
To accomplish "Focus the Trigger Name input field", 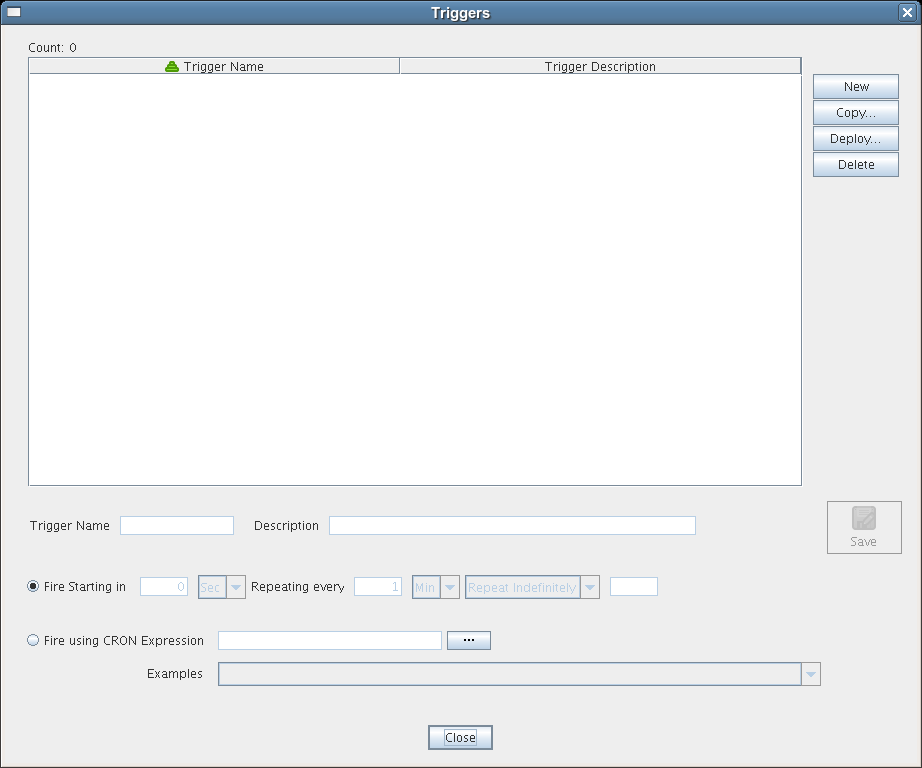I will coord(177,525).
